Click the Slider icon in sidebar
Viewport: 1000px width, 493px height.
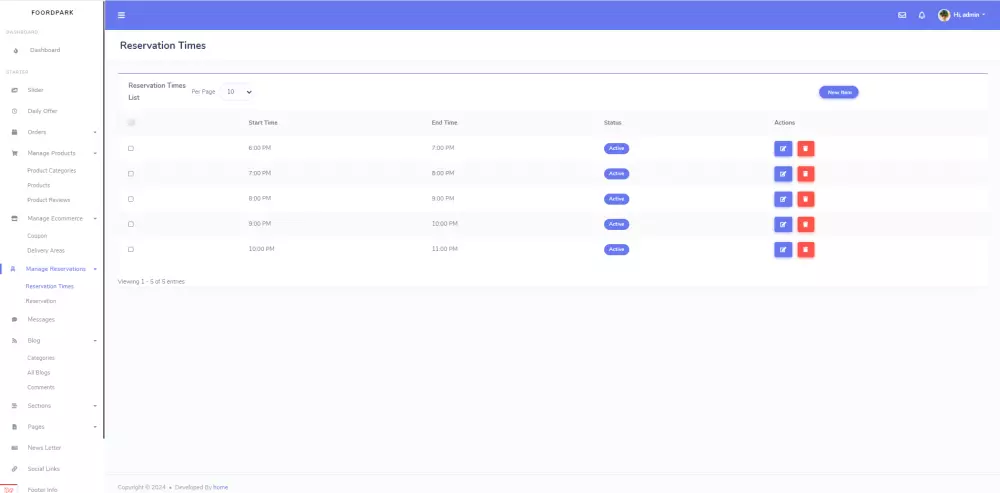[15, 91]
